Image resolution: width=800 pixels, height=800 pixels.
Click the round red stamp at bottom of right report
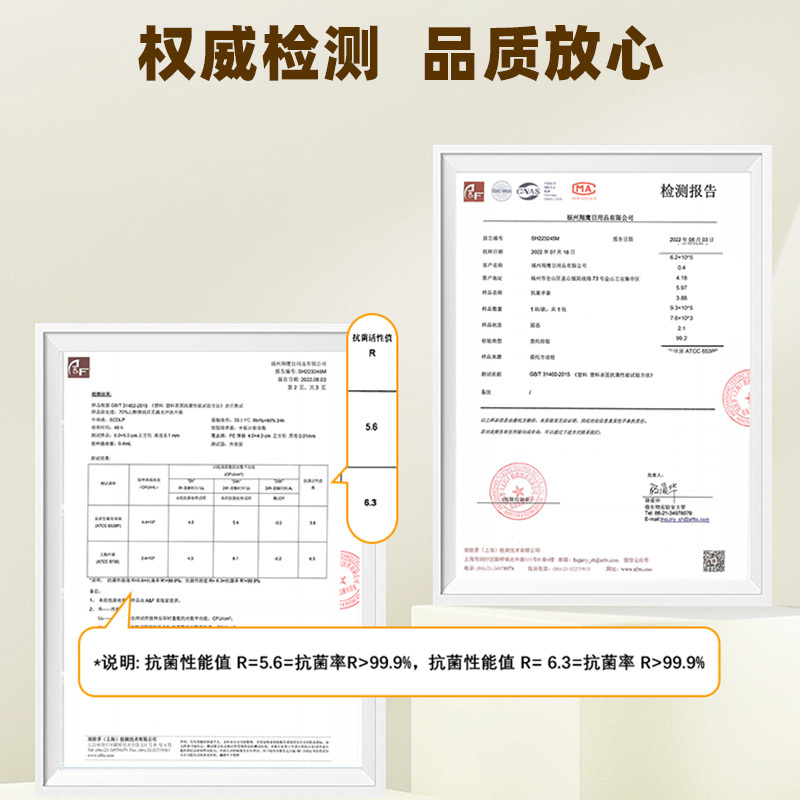click(518, 491)
